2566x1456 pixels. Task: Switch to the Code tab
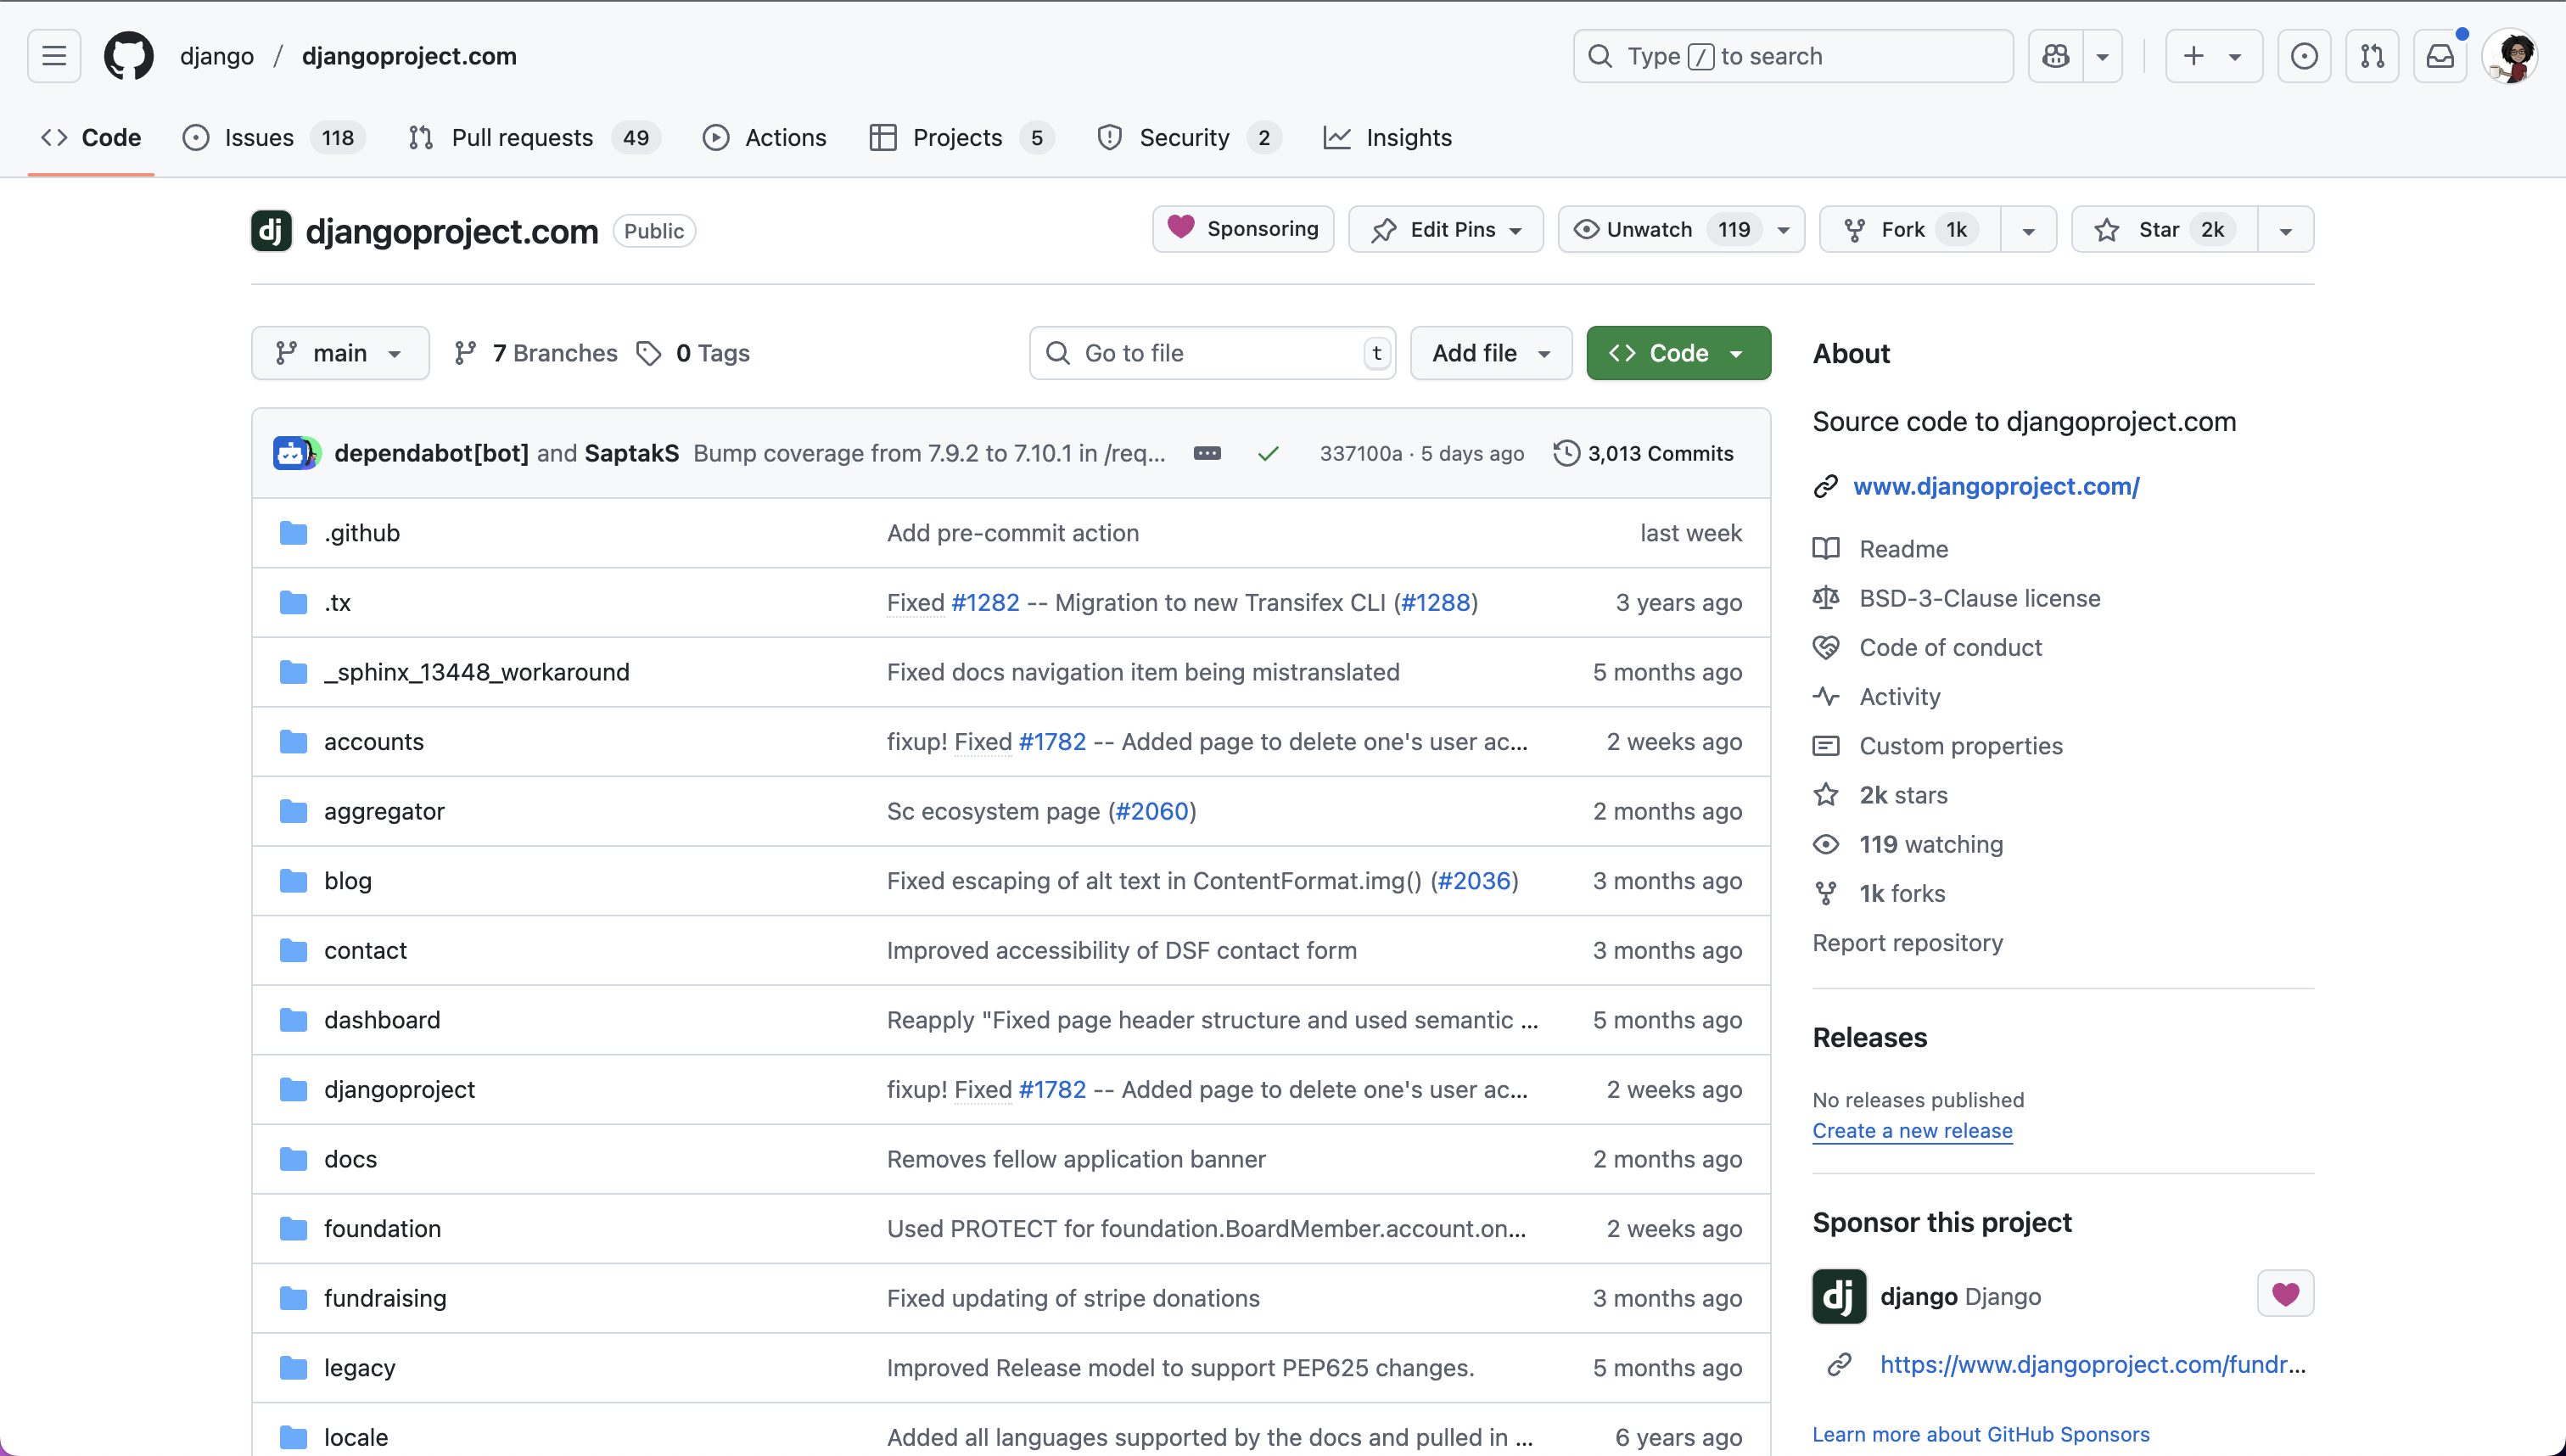91,138
